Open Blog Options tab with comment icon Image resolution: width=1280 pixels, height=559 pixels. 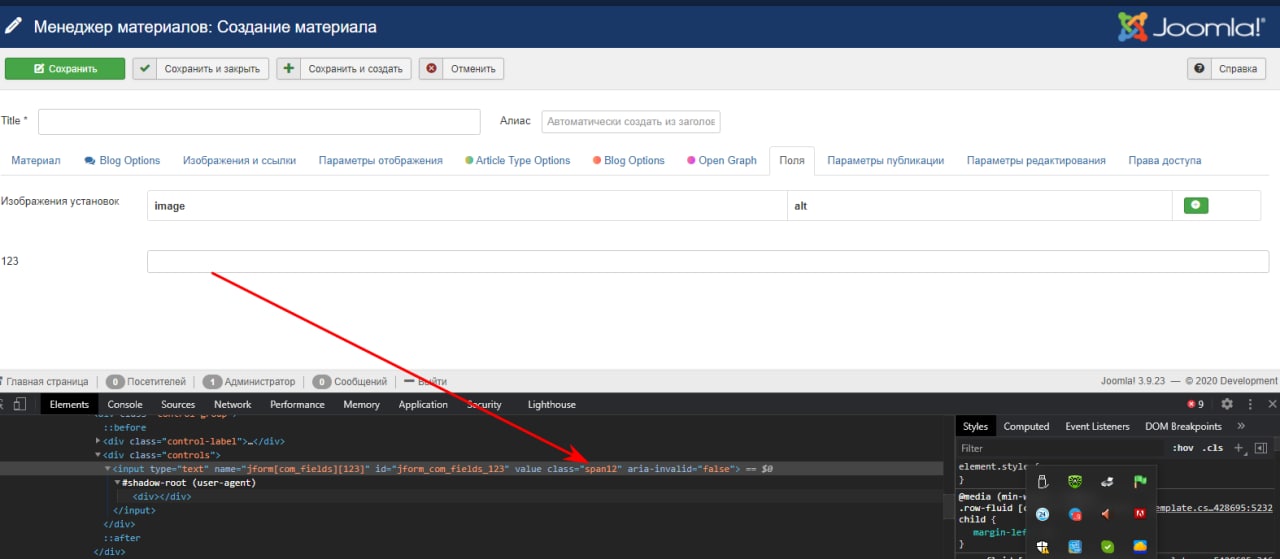point(122,160)
